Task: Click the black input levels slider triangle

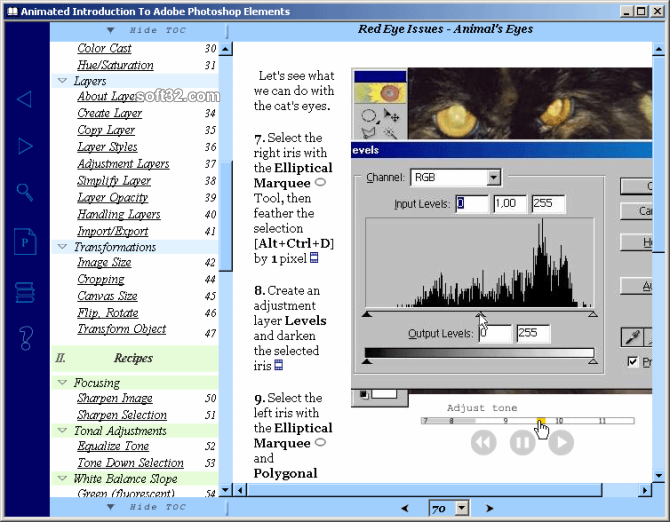Action: [x=367, y=314]
